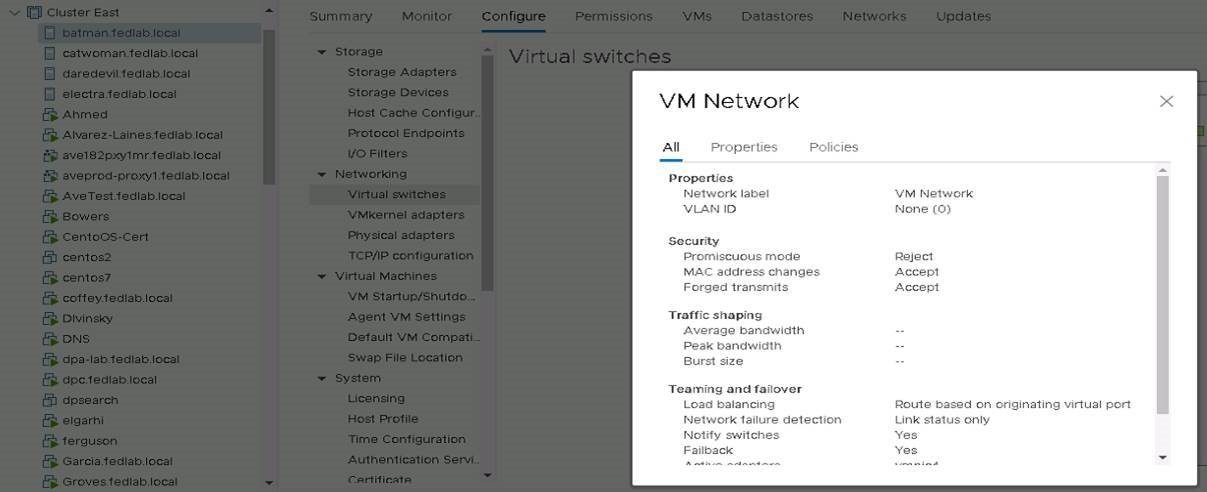Click the VM Network dialog scrollbar
The width and height of the screenshot is (1207, 492).
coord(1162,295)
